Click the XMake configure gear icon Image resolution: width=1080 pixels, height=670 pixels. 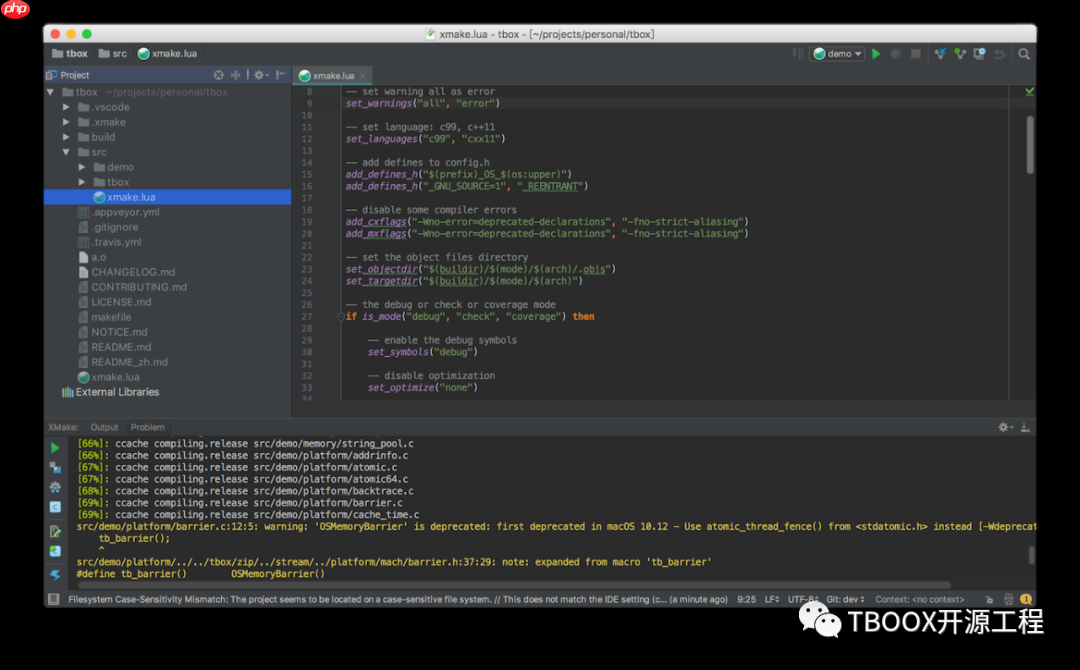(55, 487)
